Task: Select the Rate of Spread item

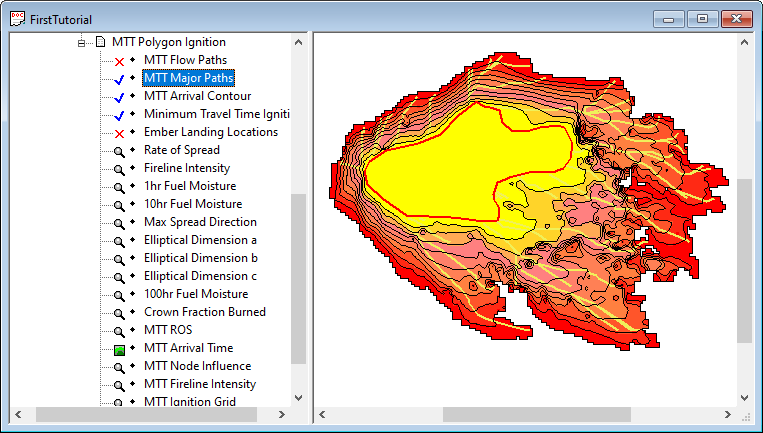Action: (x=182, y=150)
